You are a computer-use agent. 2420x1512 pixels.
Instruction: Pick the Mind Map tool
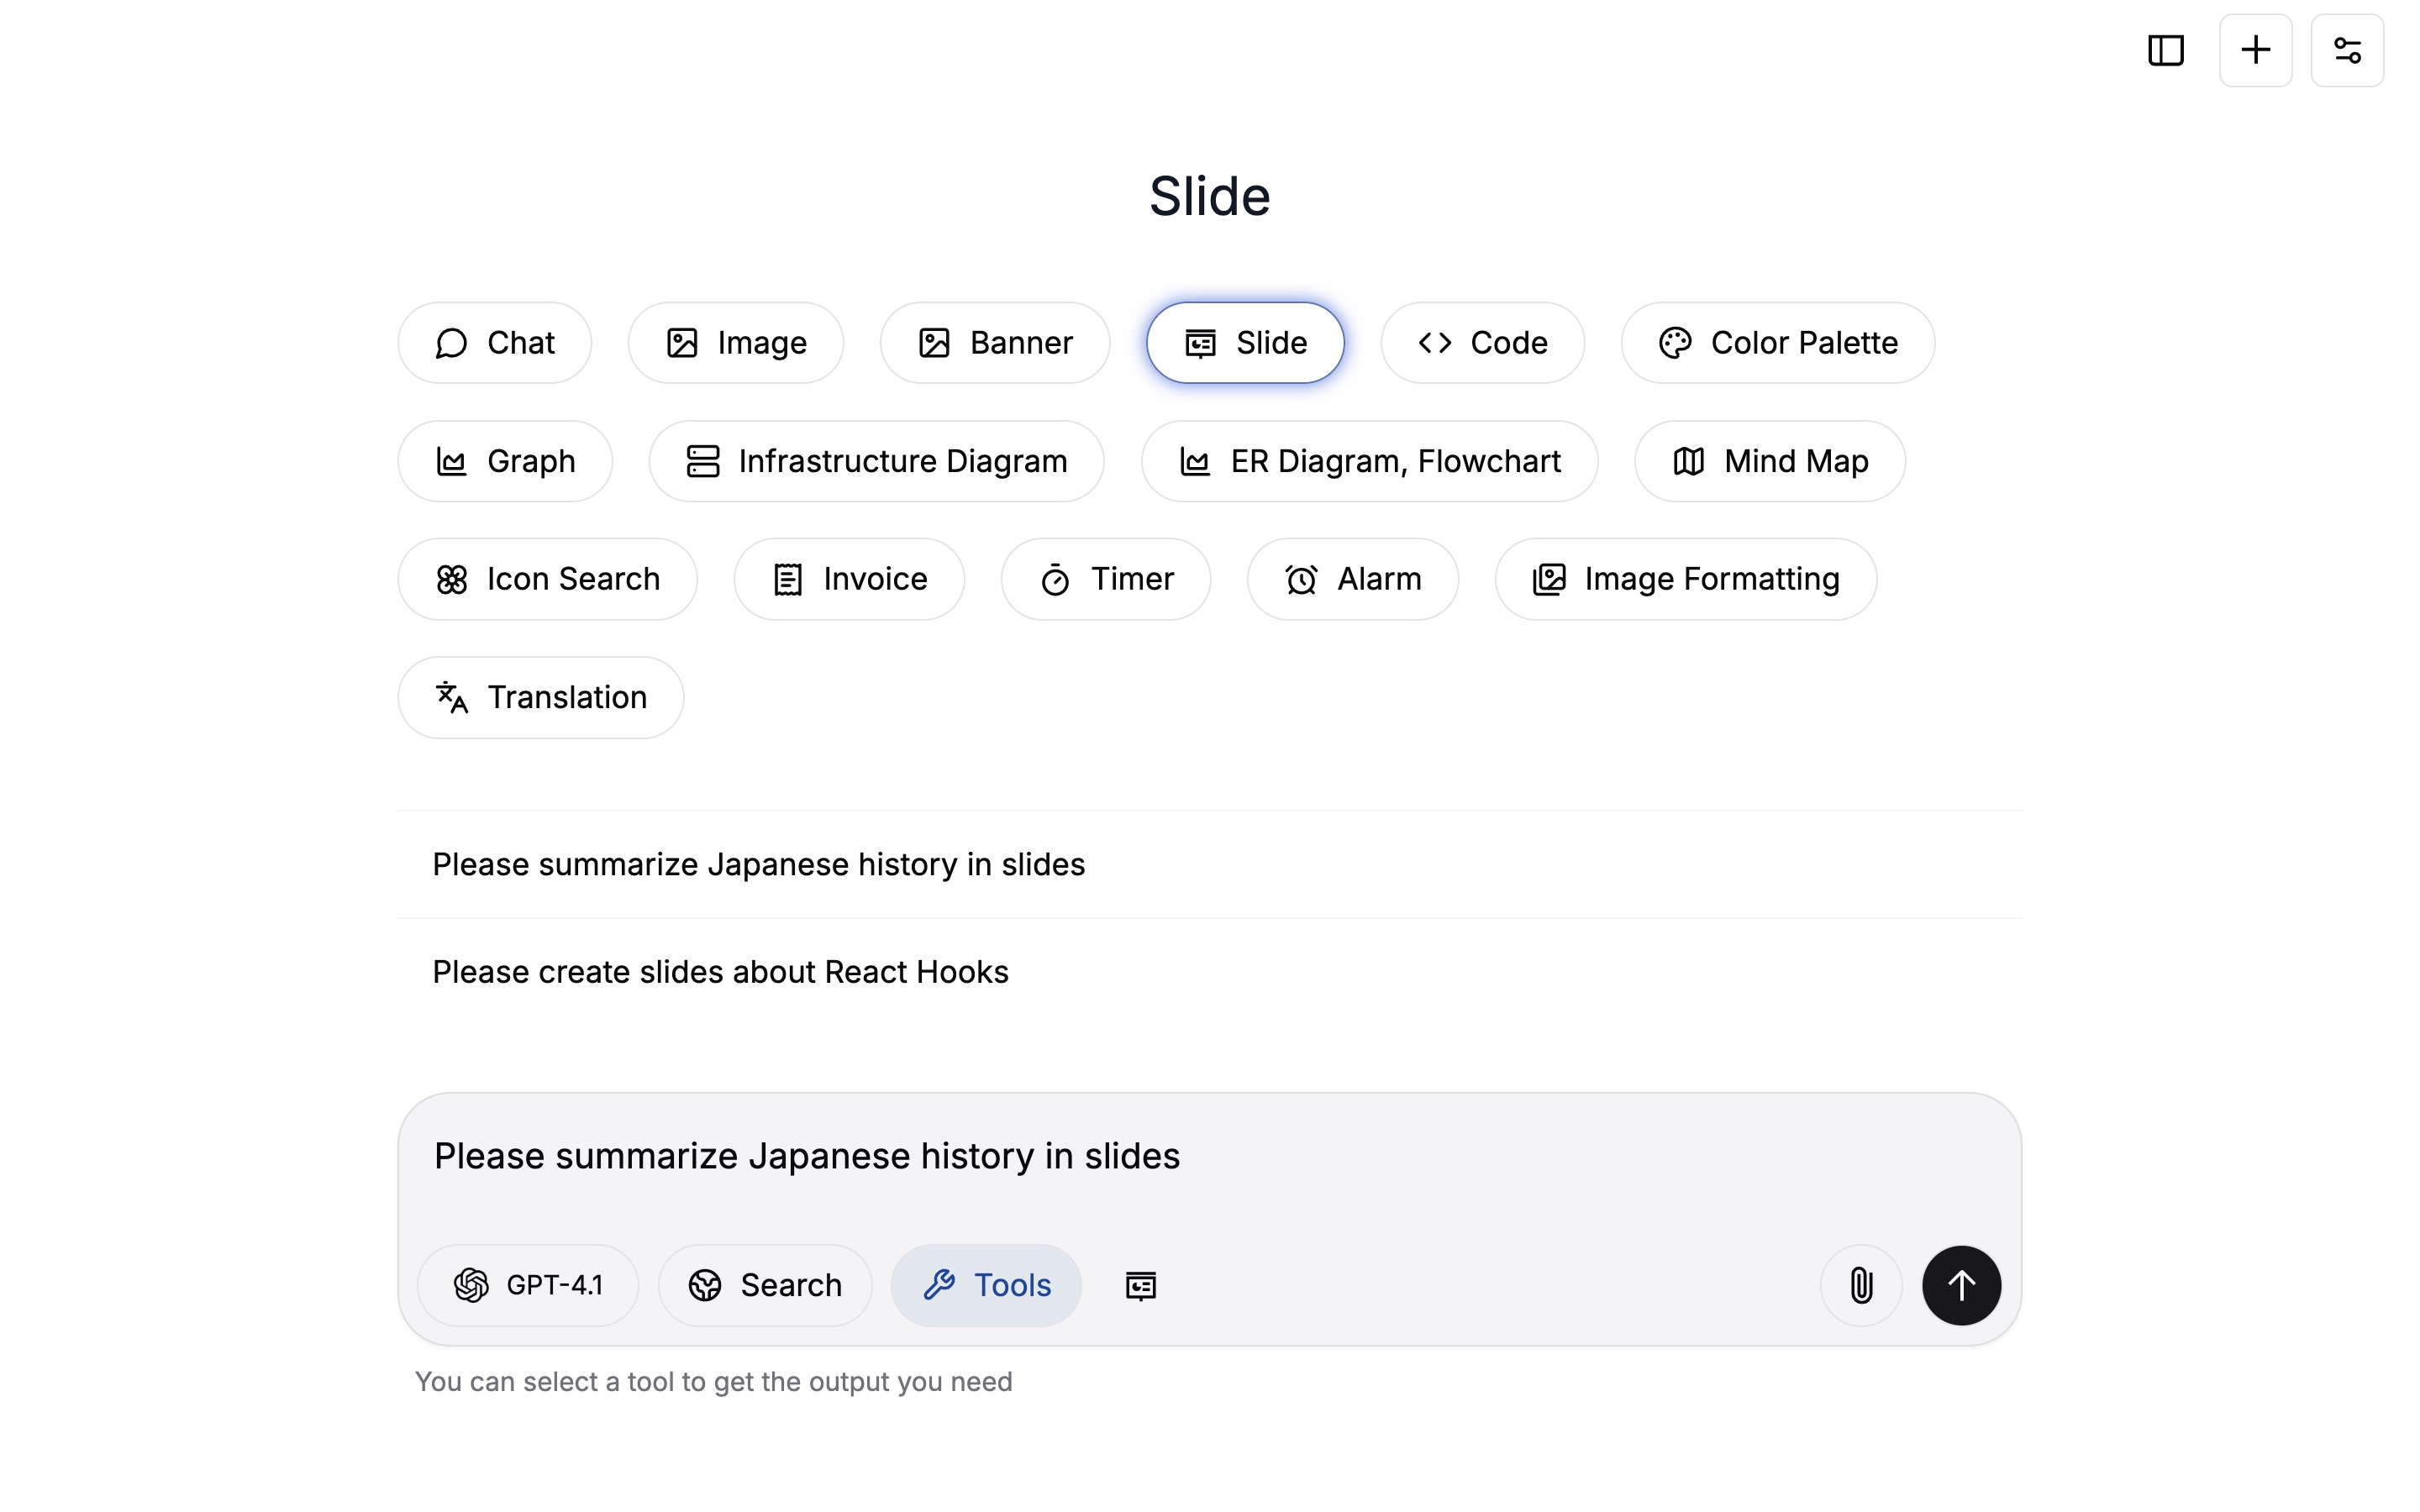click(1769, 461)
